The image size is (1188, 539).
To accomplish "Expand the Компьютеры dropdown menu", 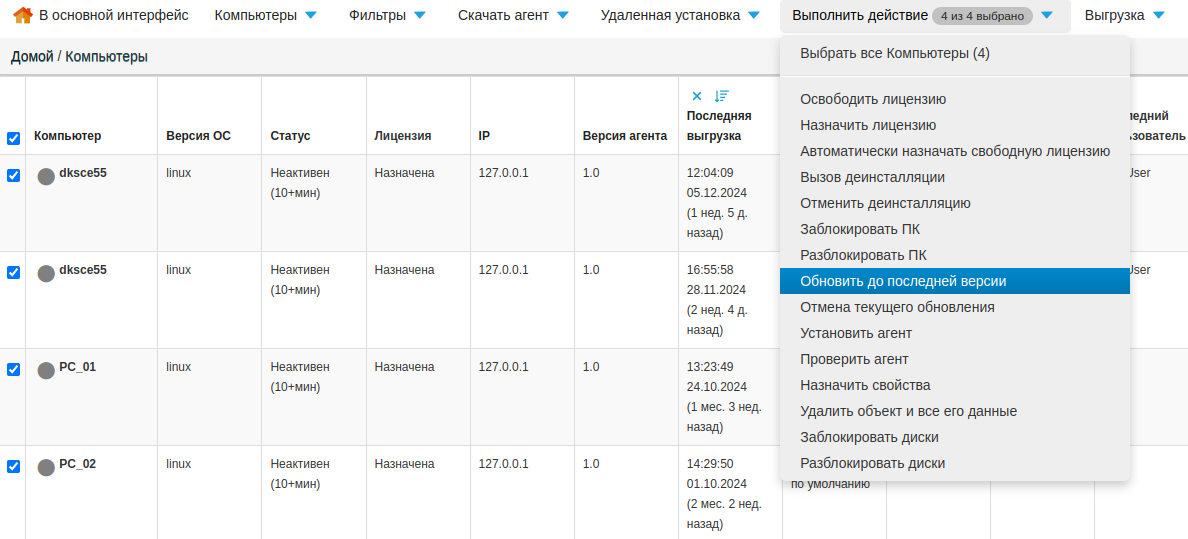I will tap(266, 15).
